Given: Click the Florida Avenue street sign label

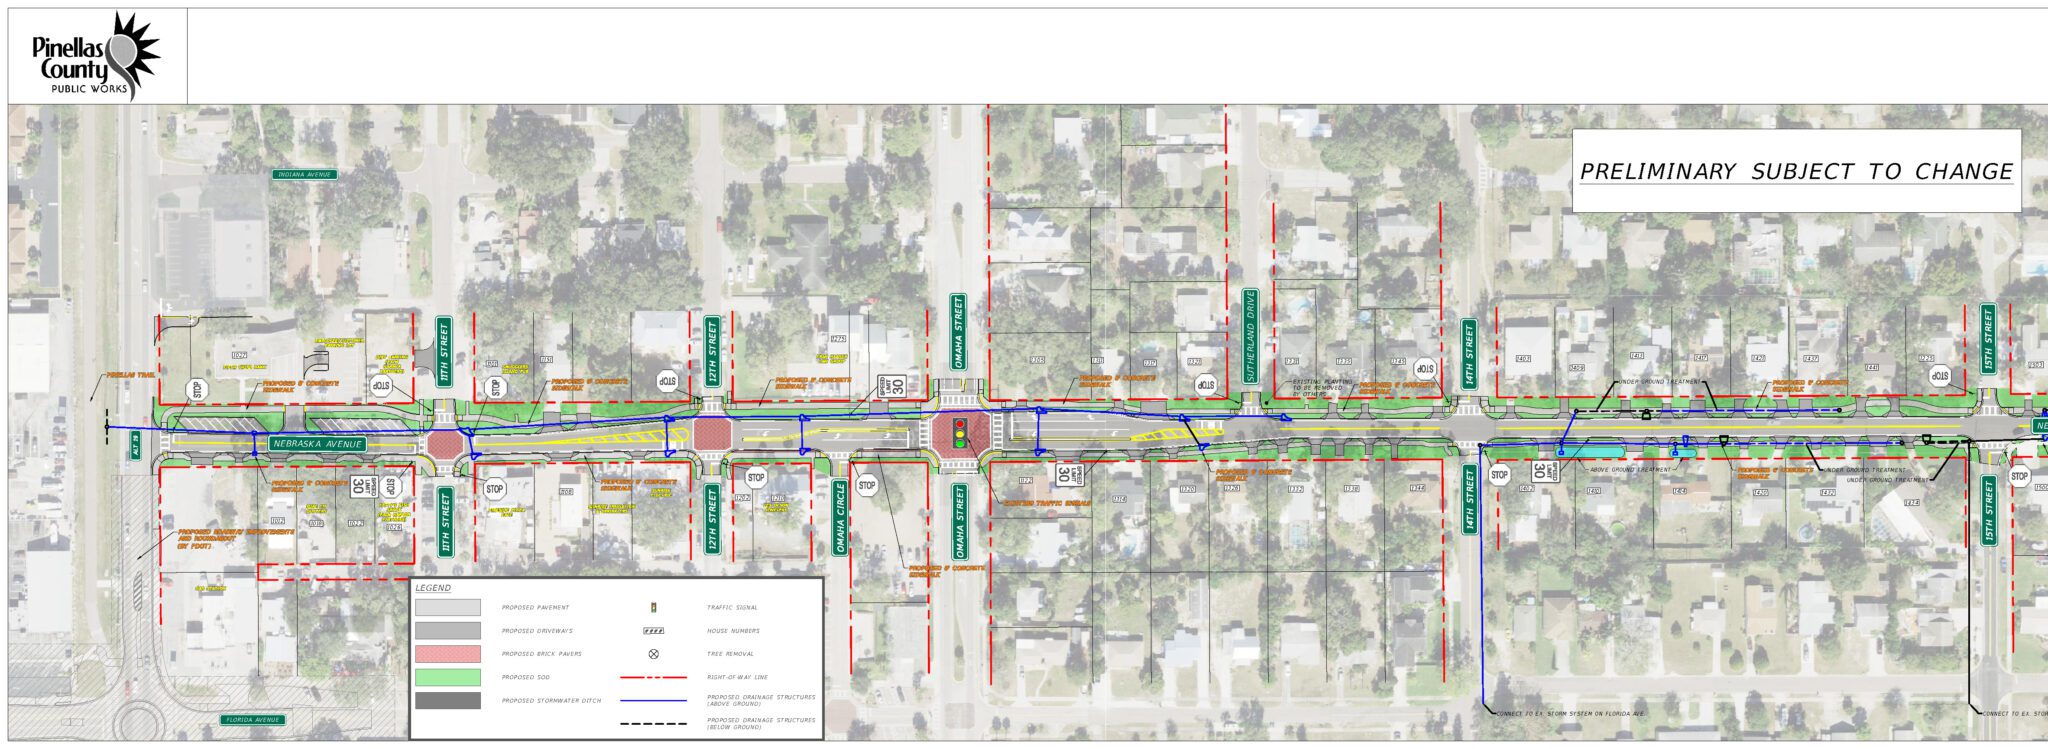Looking at the screenshot, I should click(252, 720).
